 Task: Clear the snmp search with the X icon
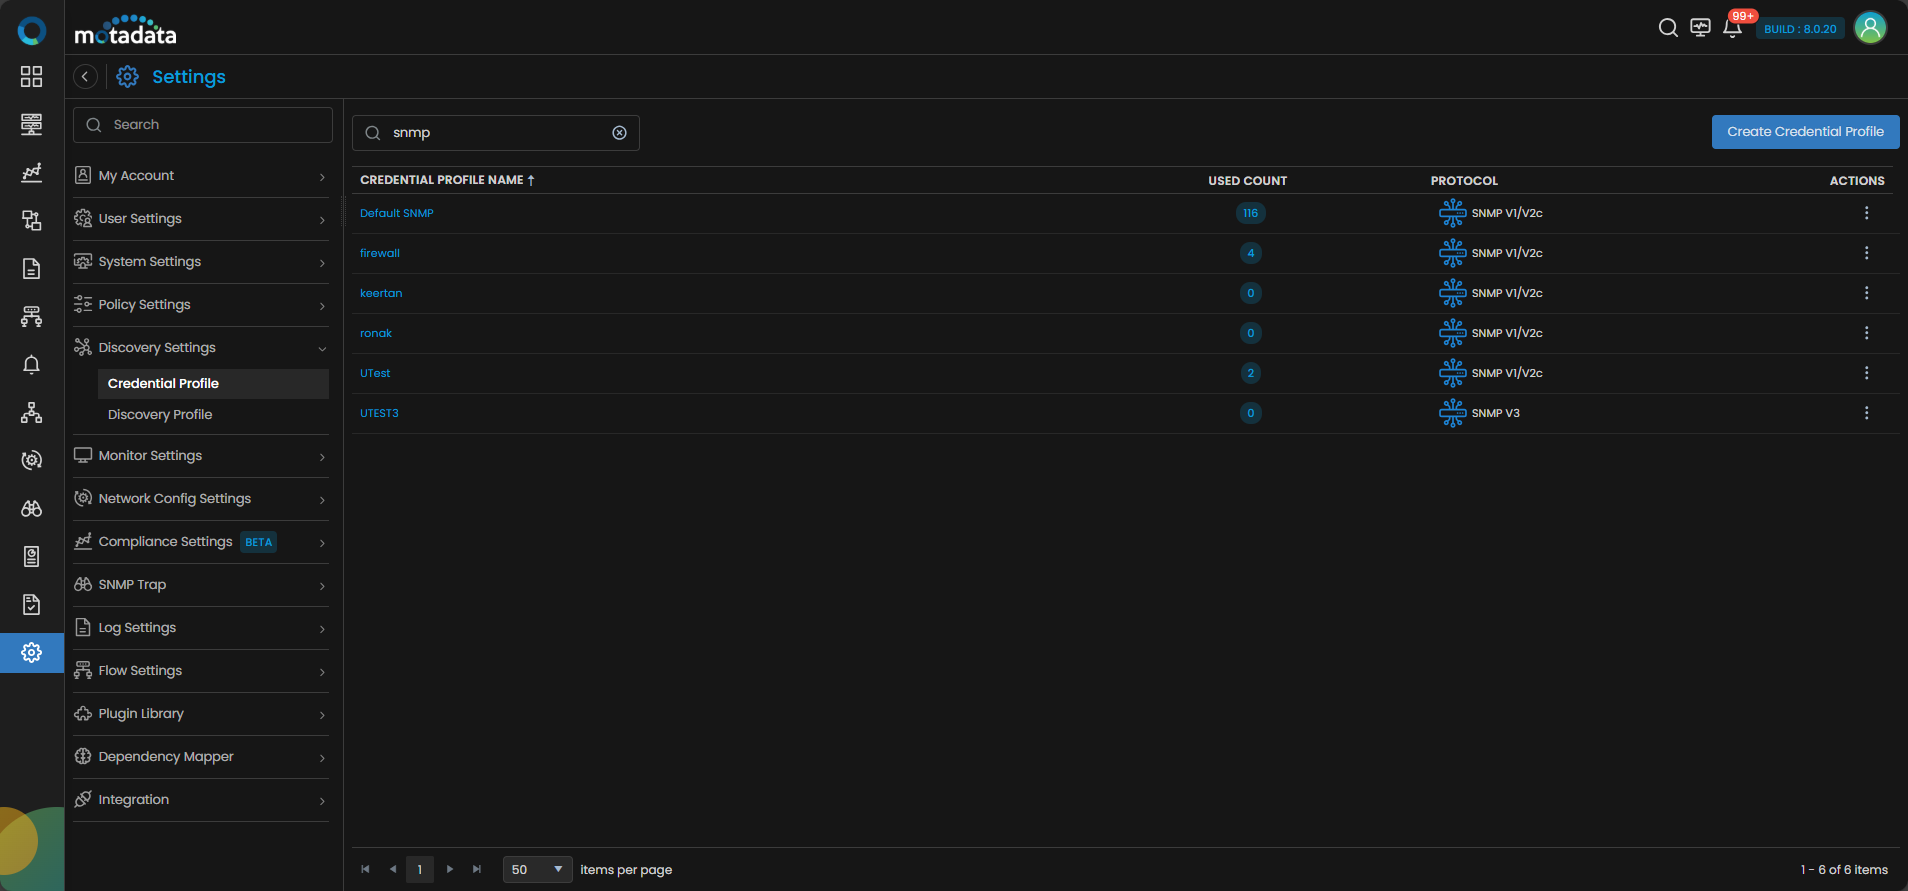620,133
